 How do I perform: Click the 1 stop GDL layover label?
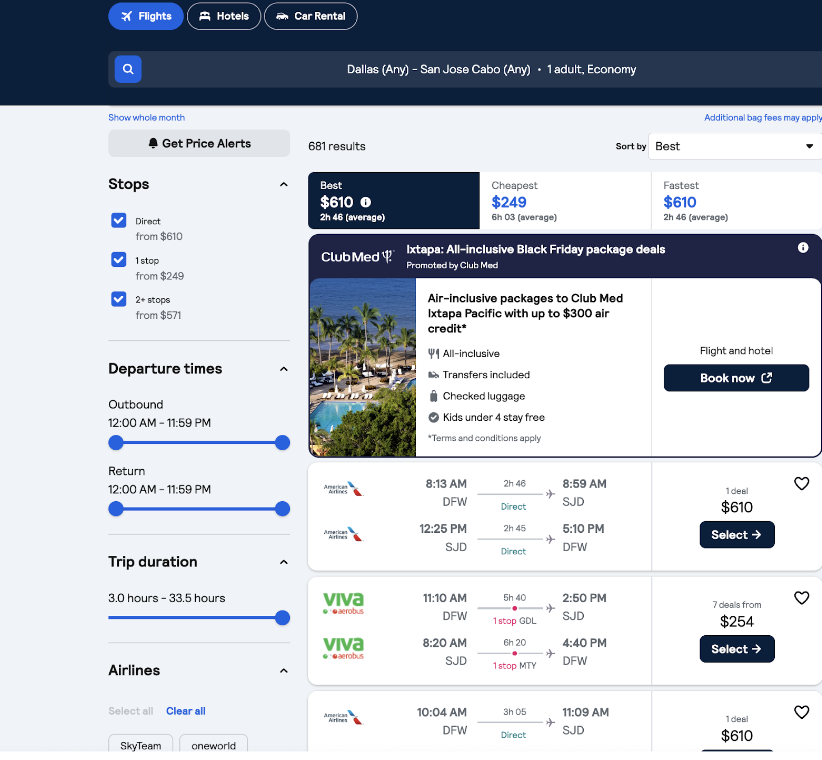514,621
